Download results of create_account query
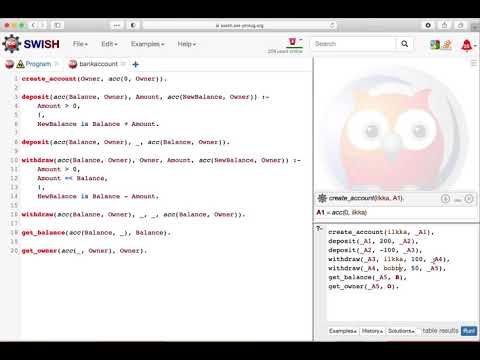480x360 pixels. coord(445,199)
